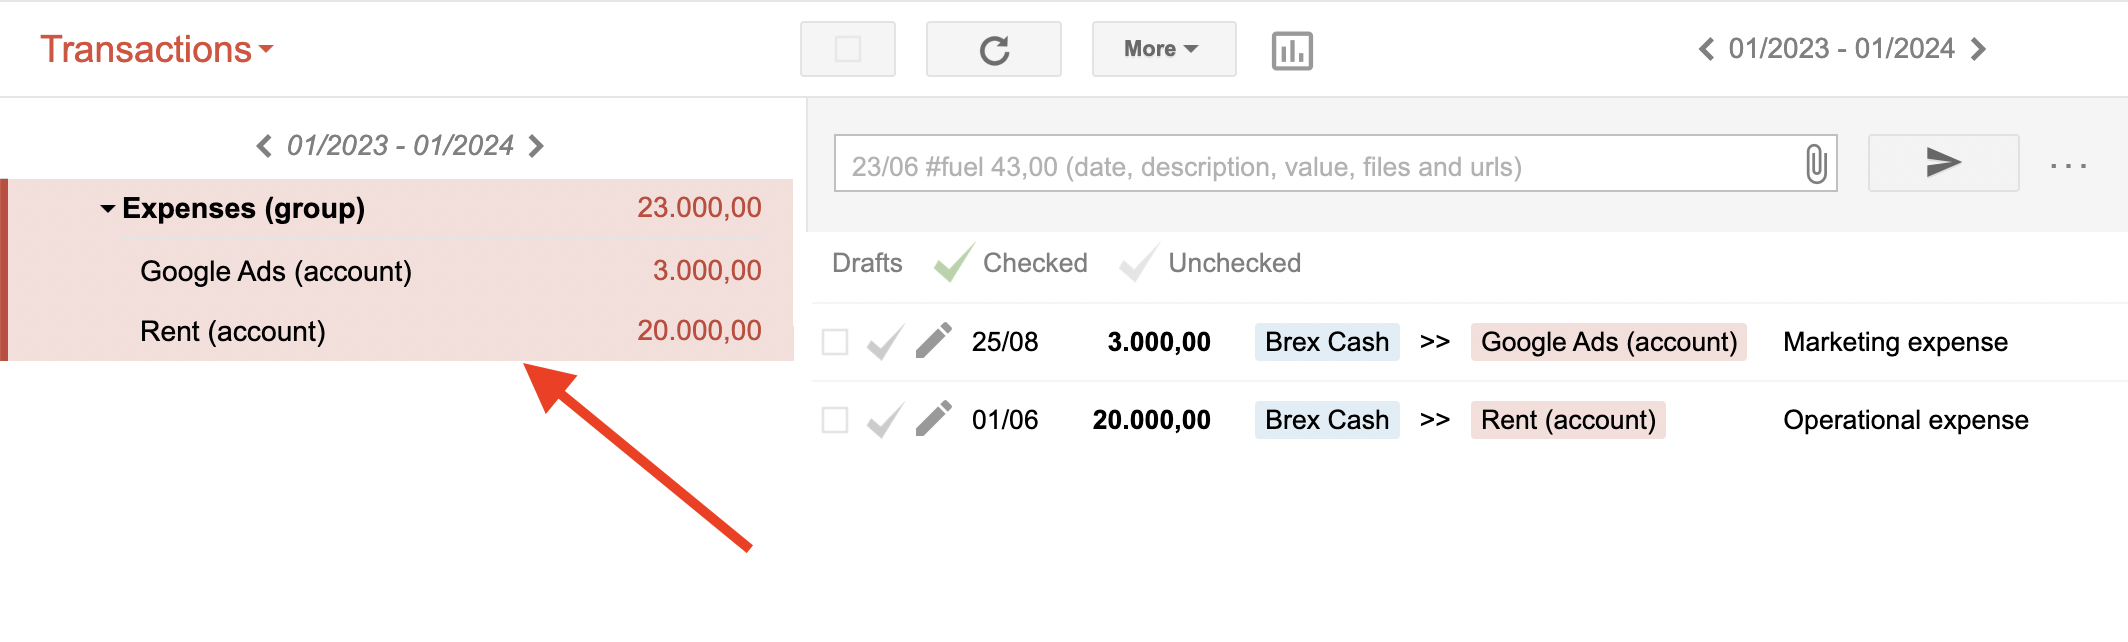Click the transaction entry input field

pyautogui.click(x=1300, y=164)
